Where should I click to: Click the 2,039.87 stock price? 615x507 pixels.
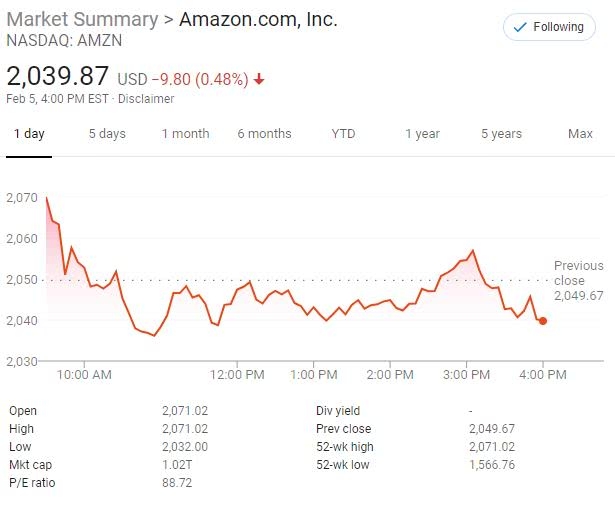[59, 76]
